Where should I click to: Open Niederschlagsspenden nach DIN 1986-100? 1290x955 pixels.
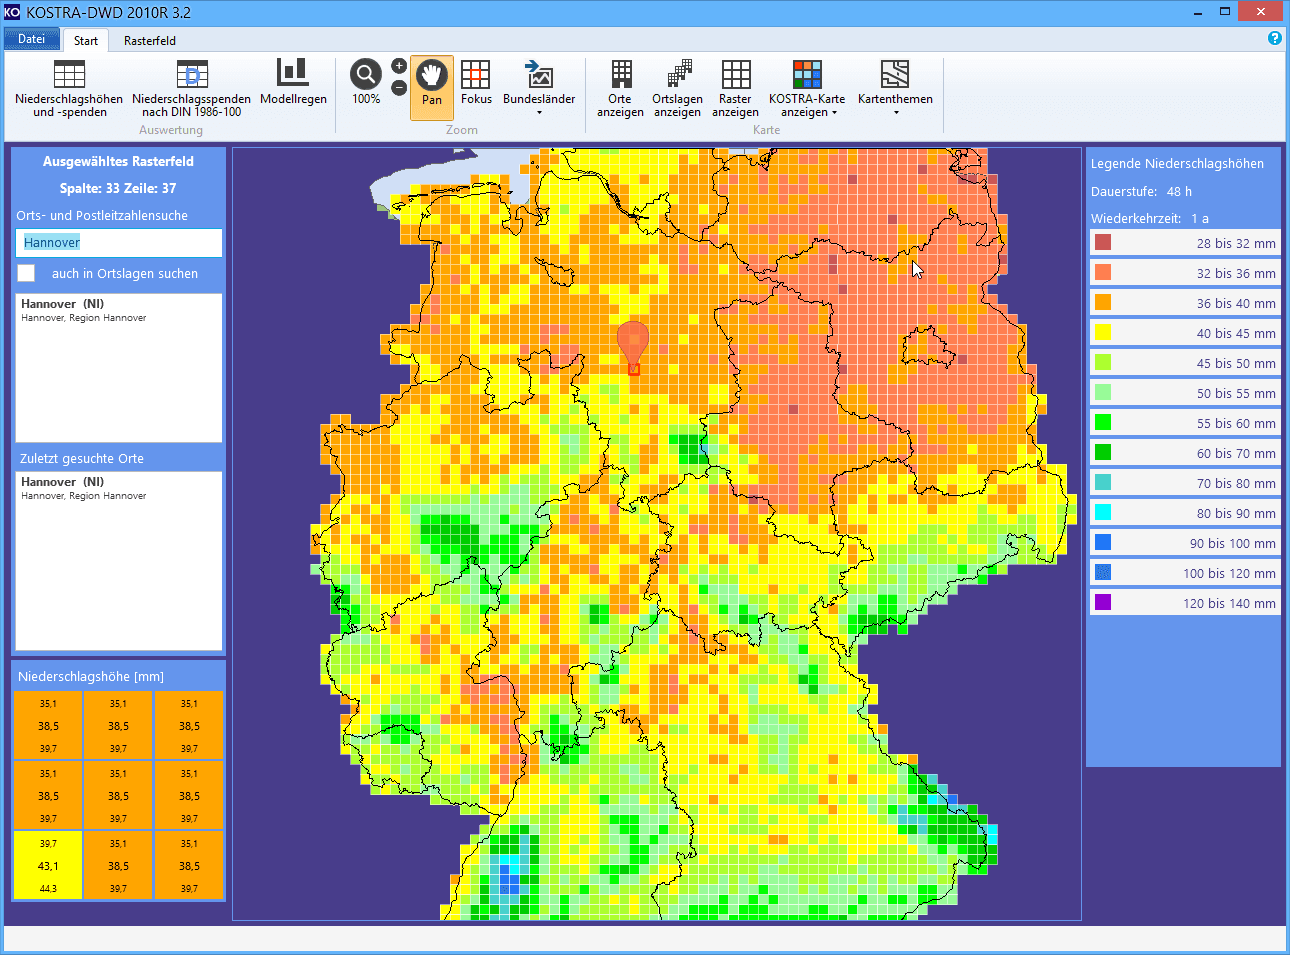point(191,88)
